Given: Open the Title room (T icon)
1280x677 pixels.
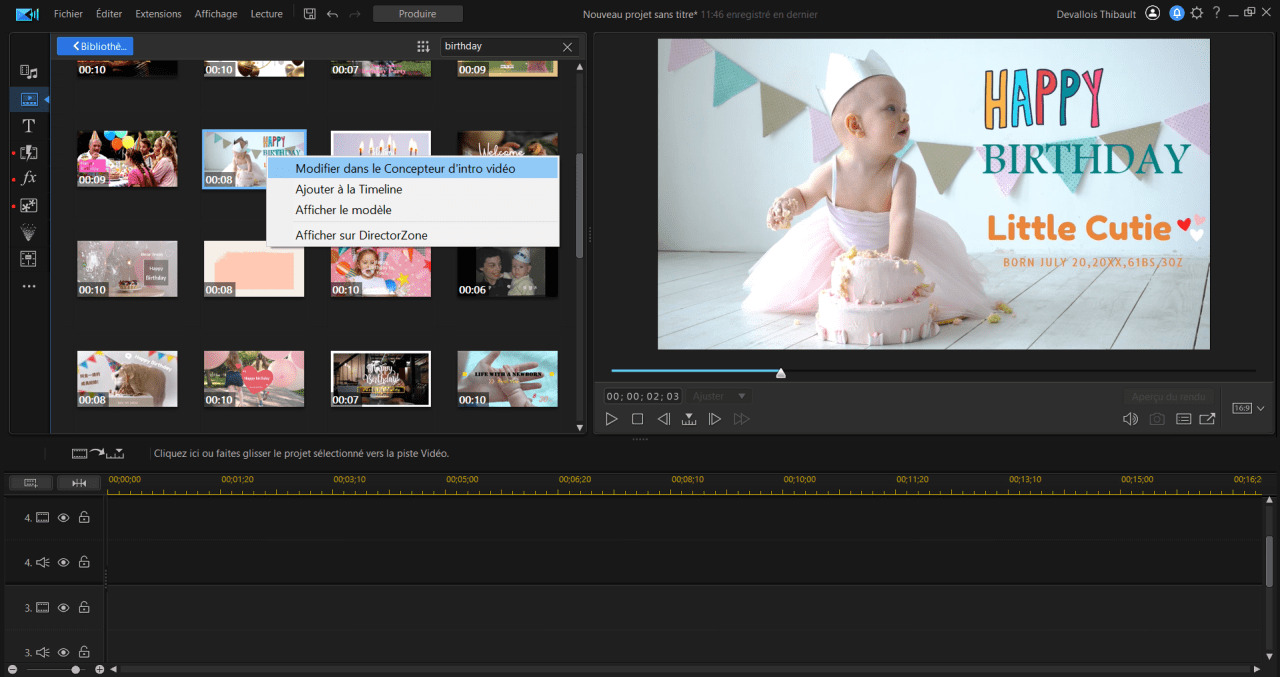Looking at the screenshot, I should pyautogui.click(x=29, y=126).
